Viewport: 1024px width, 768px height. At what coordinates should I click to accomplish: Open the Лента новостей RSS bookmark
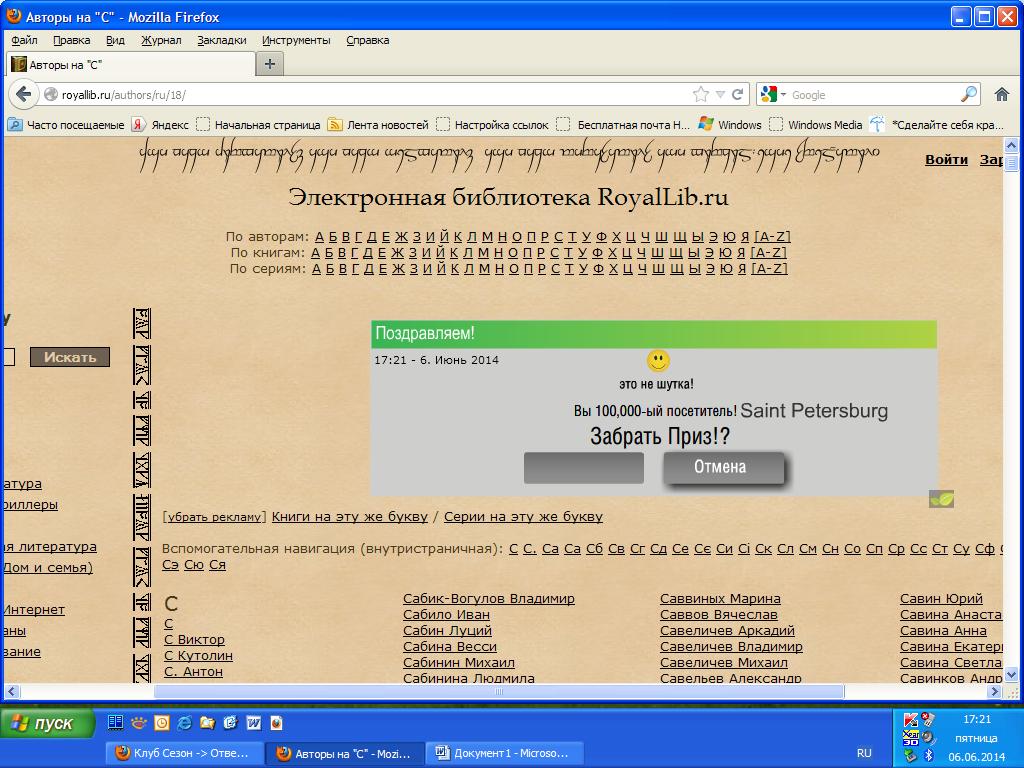point(378,125)
